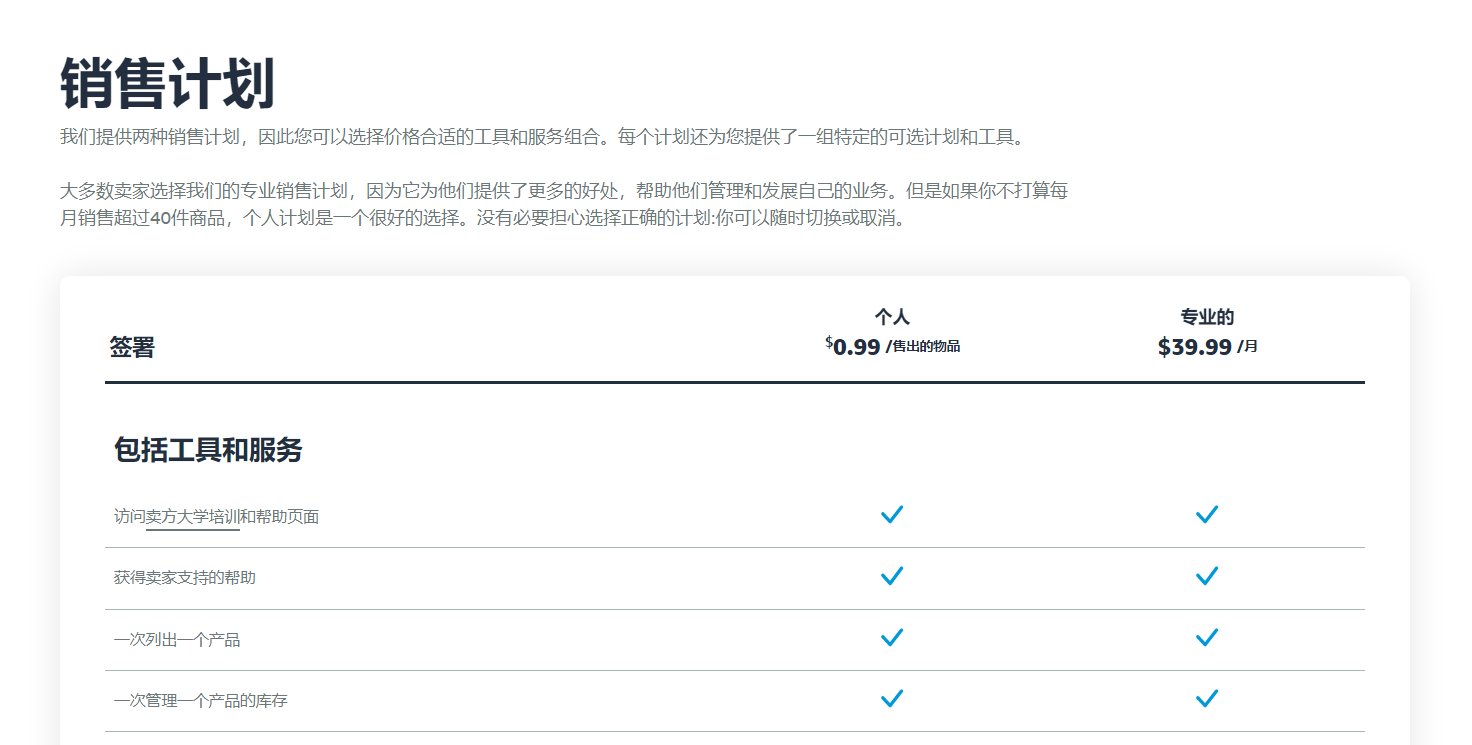The image size is (1472, 745).
Task: Select the 个人 plan column title
Action: (x=892, y=317)
